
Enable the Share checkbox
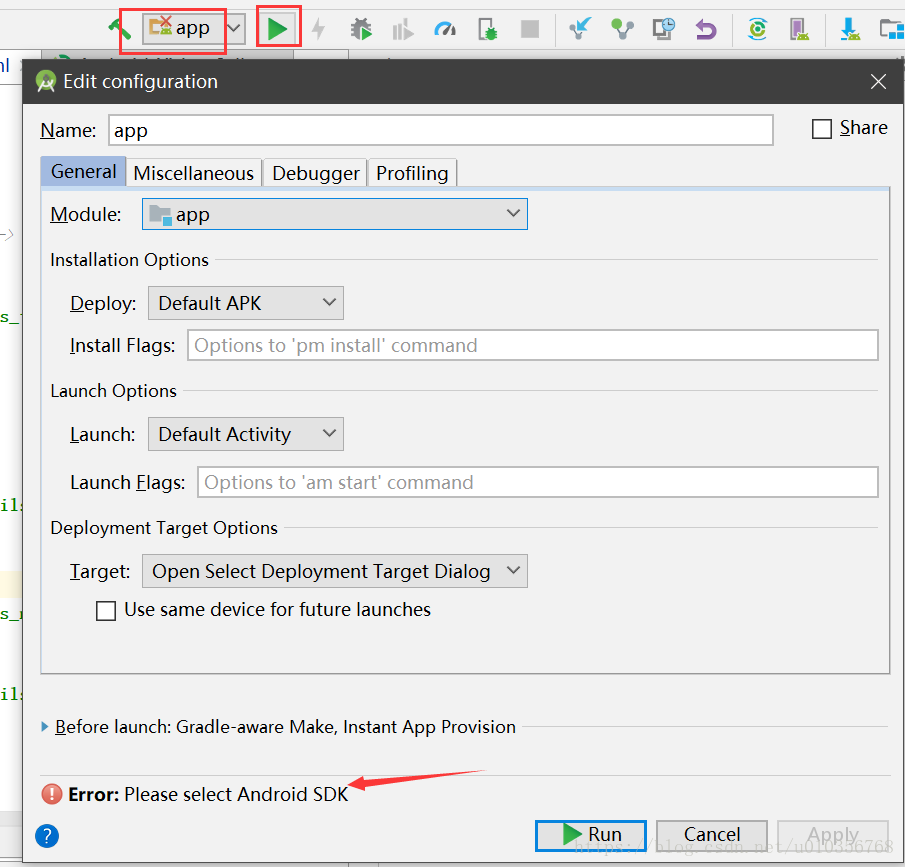click(821, 129)
